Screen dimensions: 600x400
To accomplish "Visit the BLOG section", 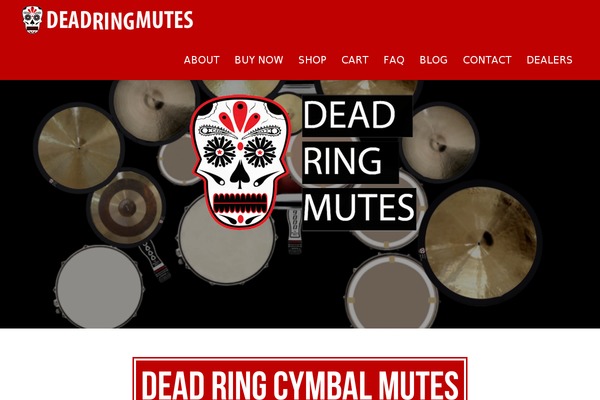I will [434, 60].
